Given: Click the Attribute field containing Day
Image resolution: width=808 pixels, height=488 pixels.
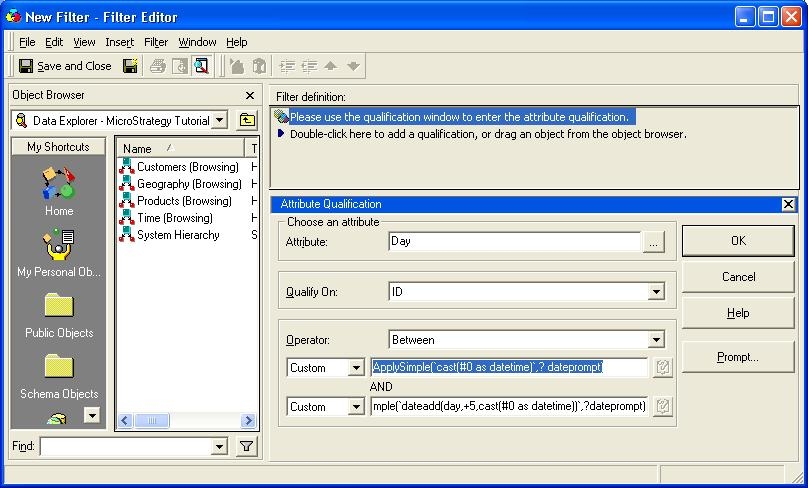Looking at the screenshot, I should 514,241.
